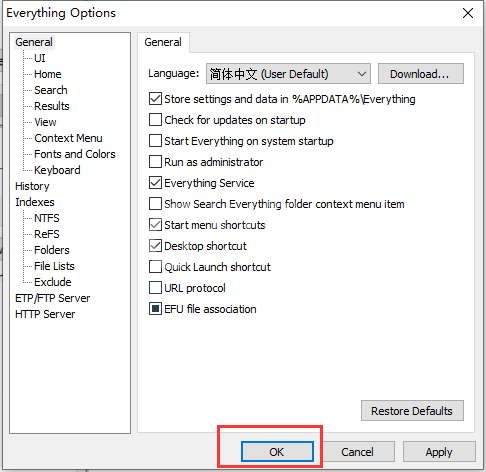This screenshot has width=486, height=472.
Task: Open the Search settings page
Action: click(x=51, y=90)
